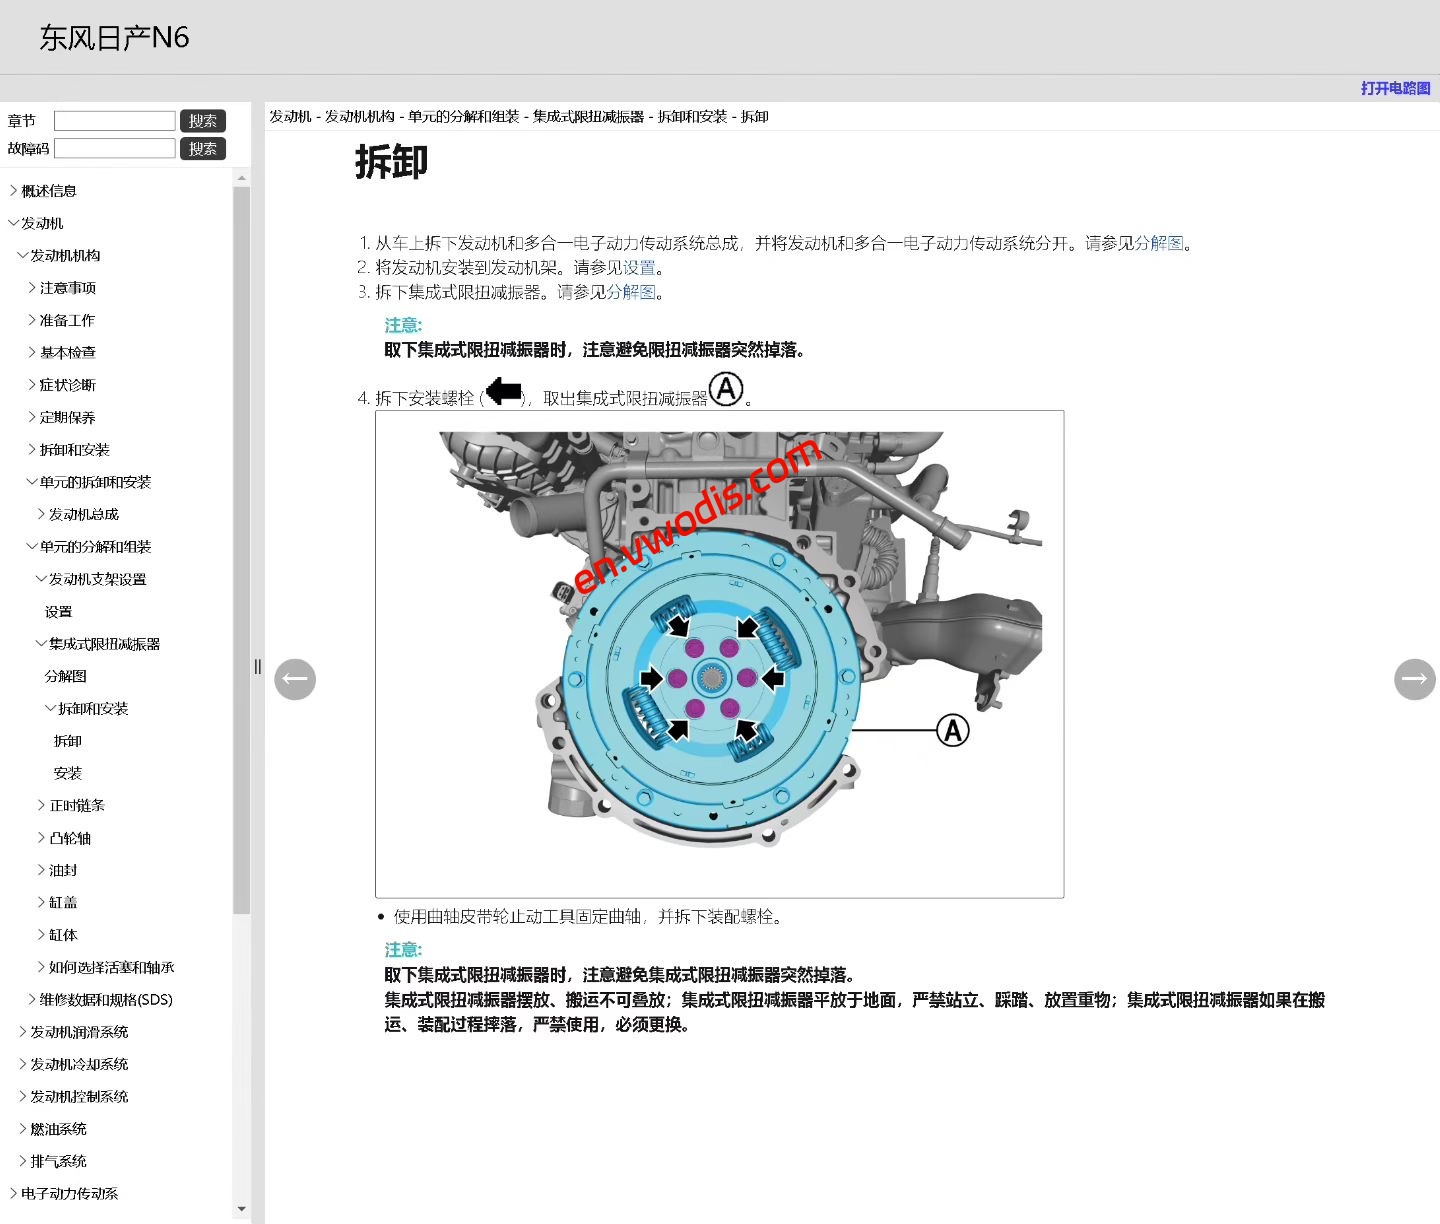Select the 燃油系统 tree item

coord(57,1128)
